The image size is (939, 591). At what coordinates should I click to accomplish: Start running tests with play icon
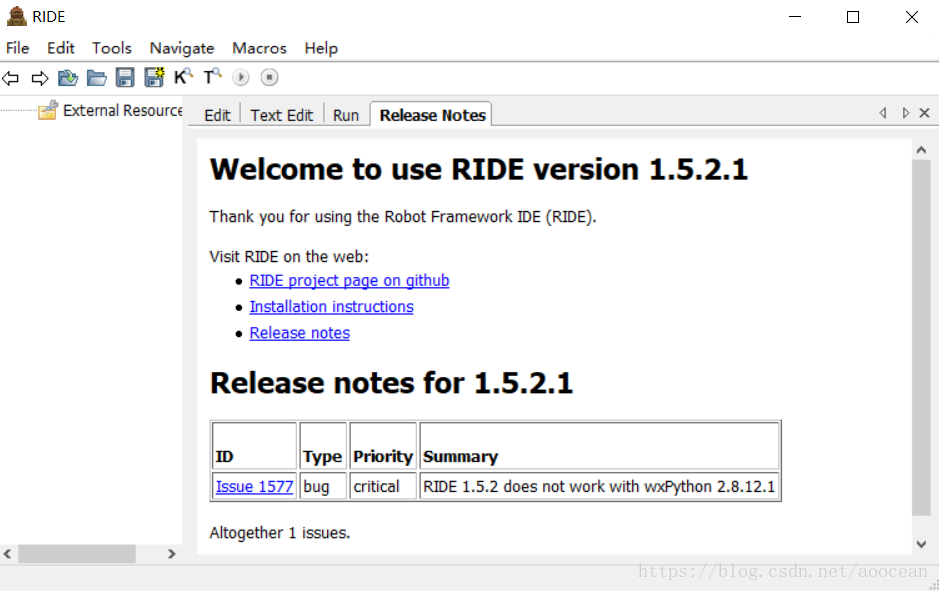(241, 77)
